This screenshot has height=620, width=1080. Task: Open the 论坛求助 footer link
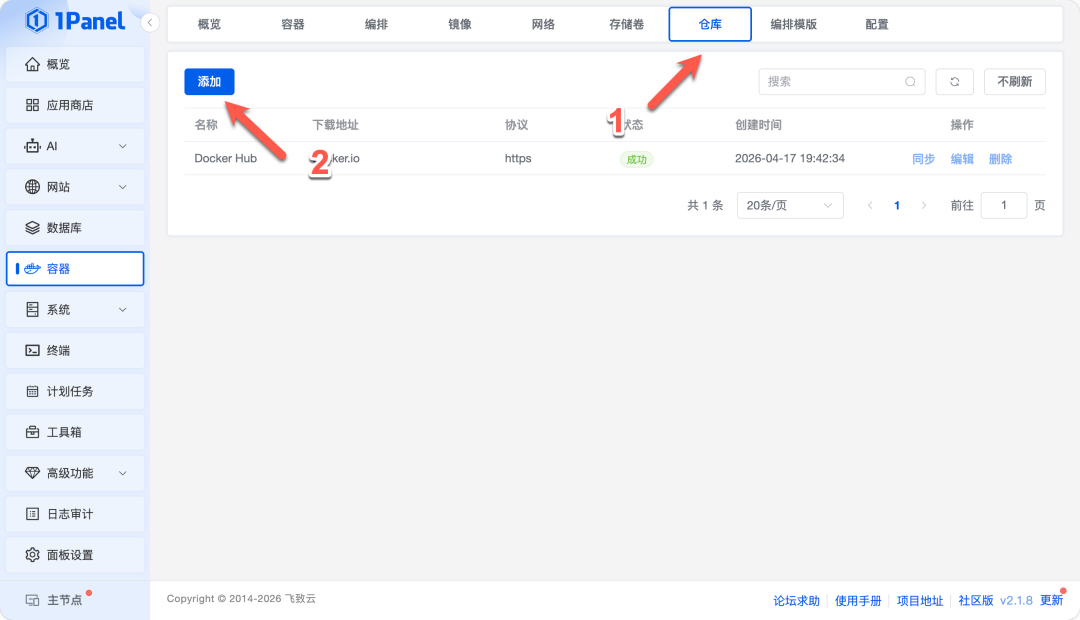click(x=796, y=600)
